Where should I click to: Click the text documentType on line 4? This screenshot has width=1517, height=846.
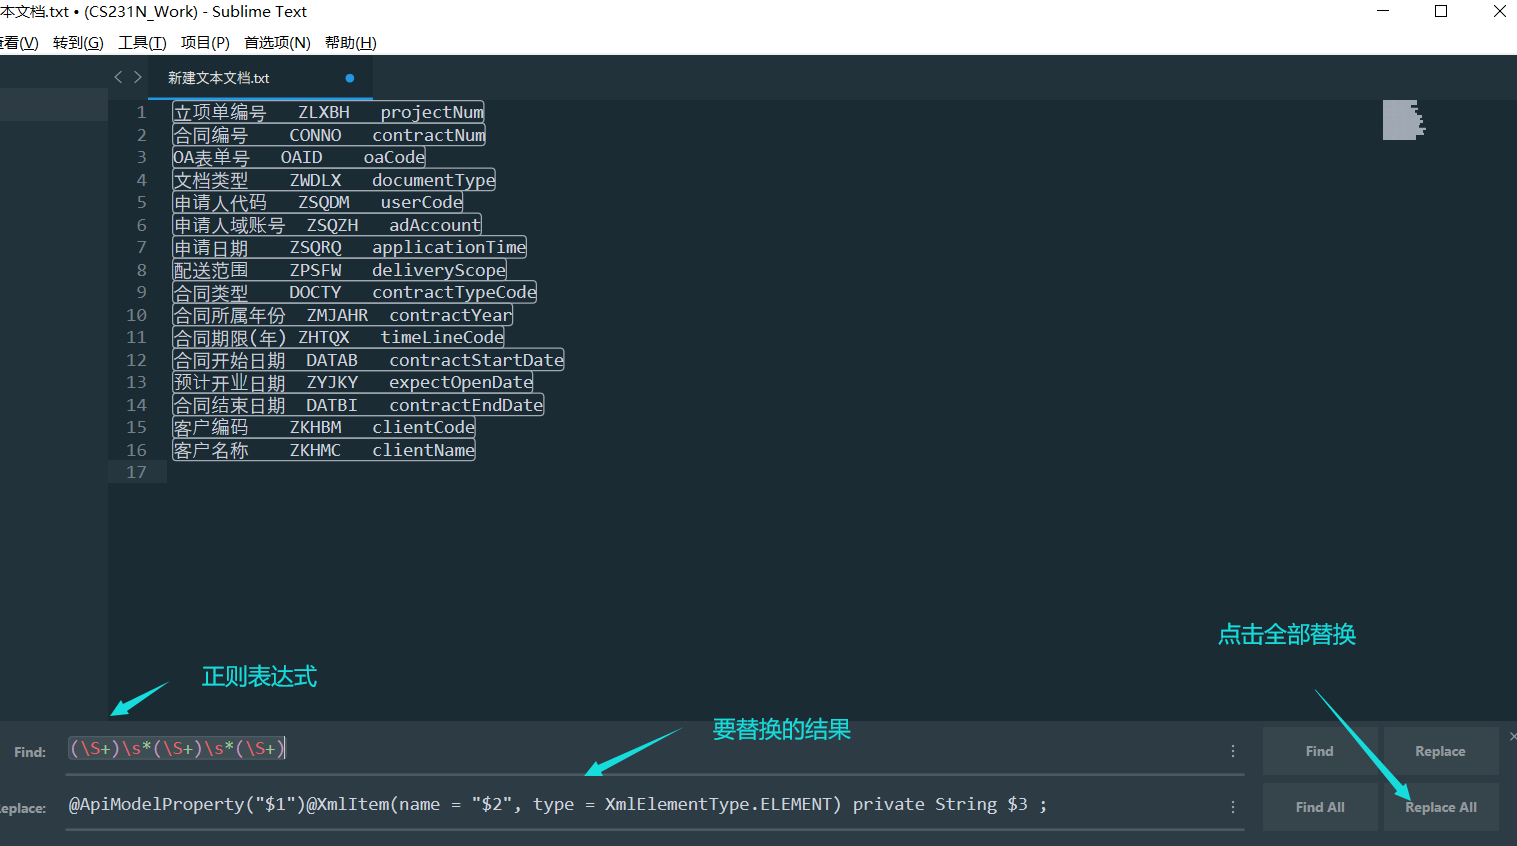(433, 180)
